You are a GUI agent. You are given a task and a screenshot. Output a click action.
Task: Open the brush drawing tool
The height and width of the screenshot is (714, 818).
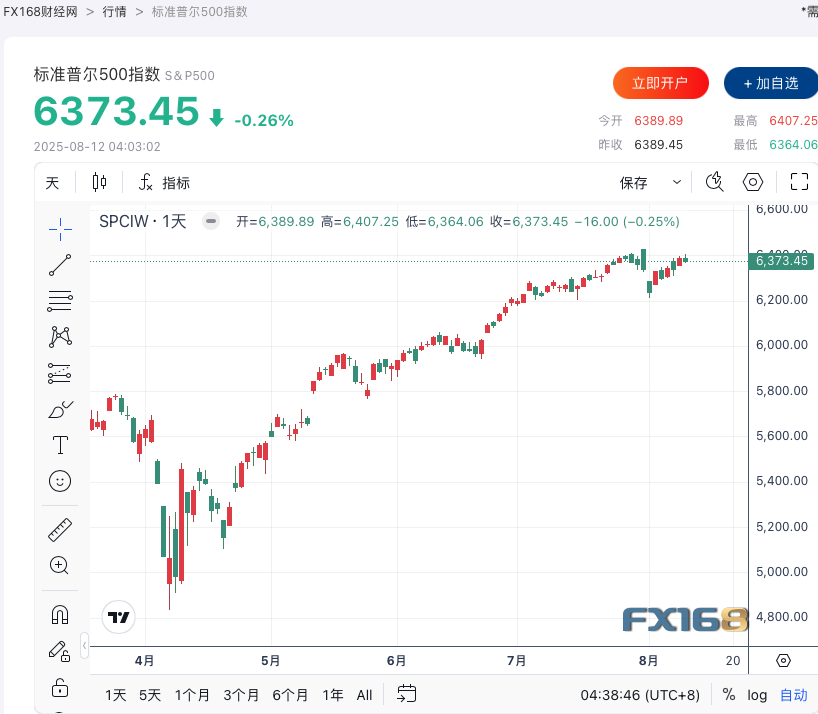coord(60,409)
